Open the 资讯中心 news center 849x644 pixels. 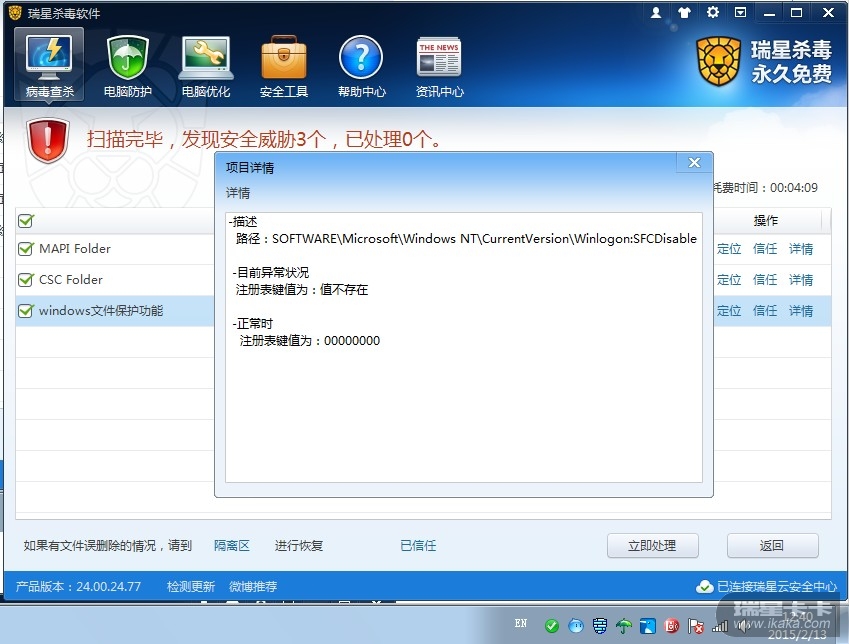(x=439, y=66)
